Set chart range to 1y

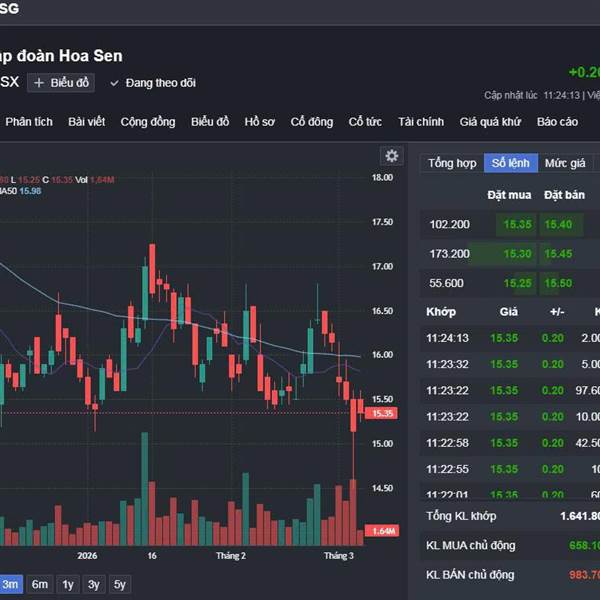(68, 584)
